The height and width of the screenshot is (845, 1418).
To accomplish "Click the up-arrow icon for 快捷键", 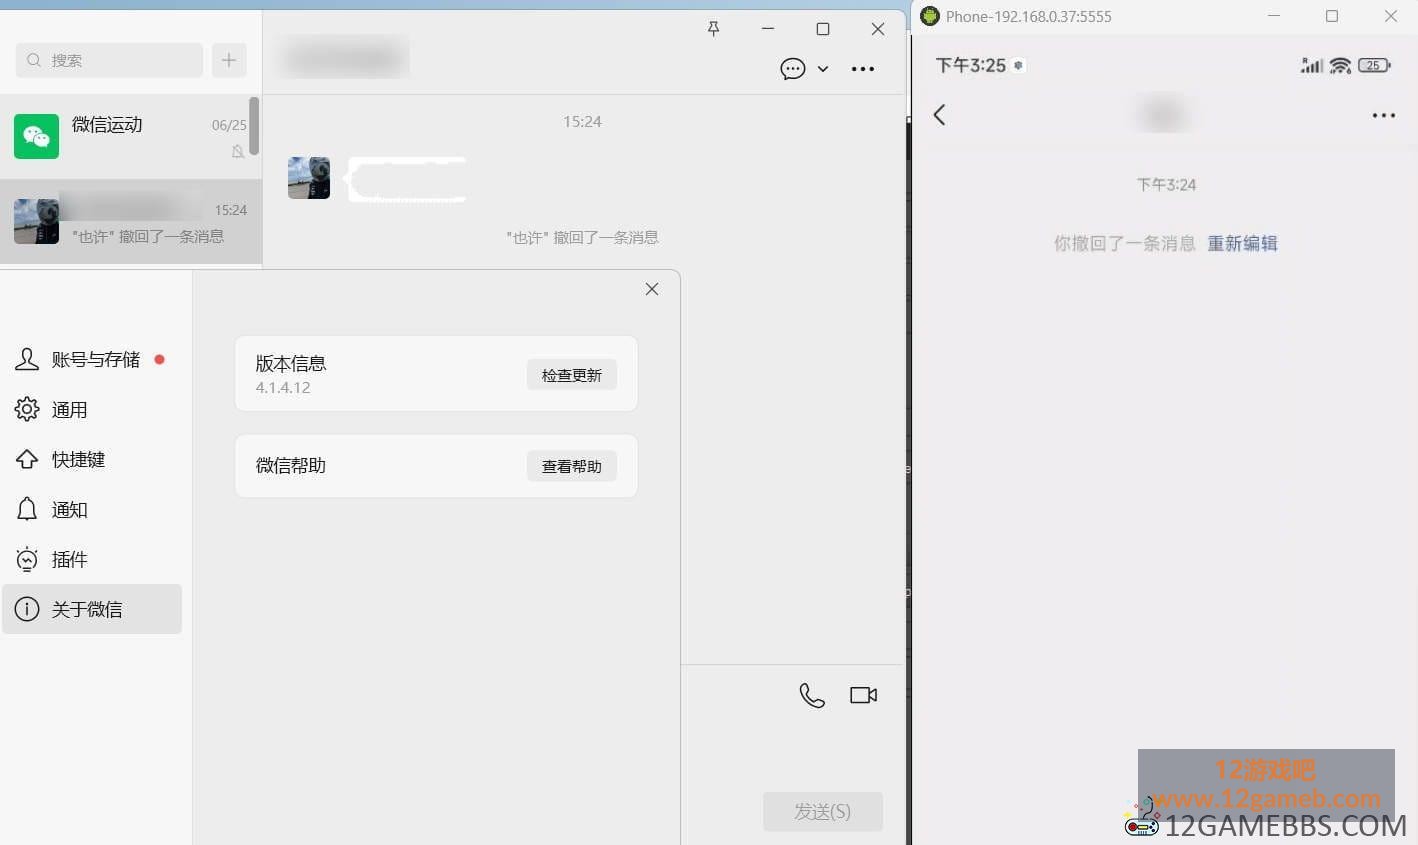I will pyautogui.click(x=27, y=459).
